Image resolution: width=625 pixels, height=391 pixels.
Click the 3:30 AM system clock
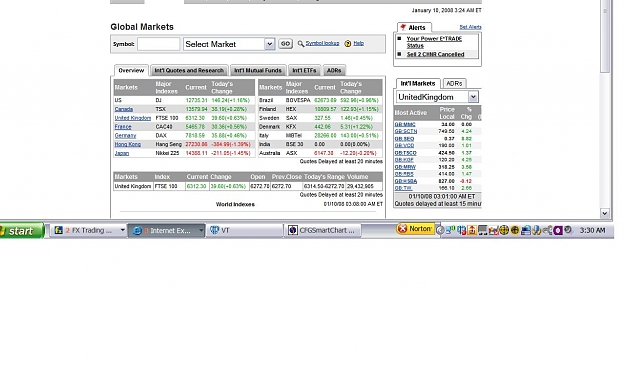click(592, 230)
